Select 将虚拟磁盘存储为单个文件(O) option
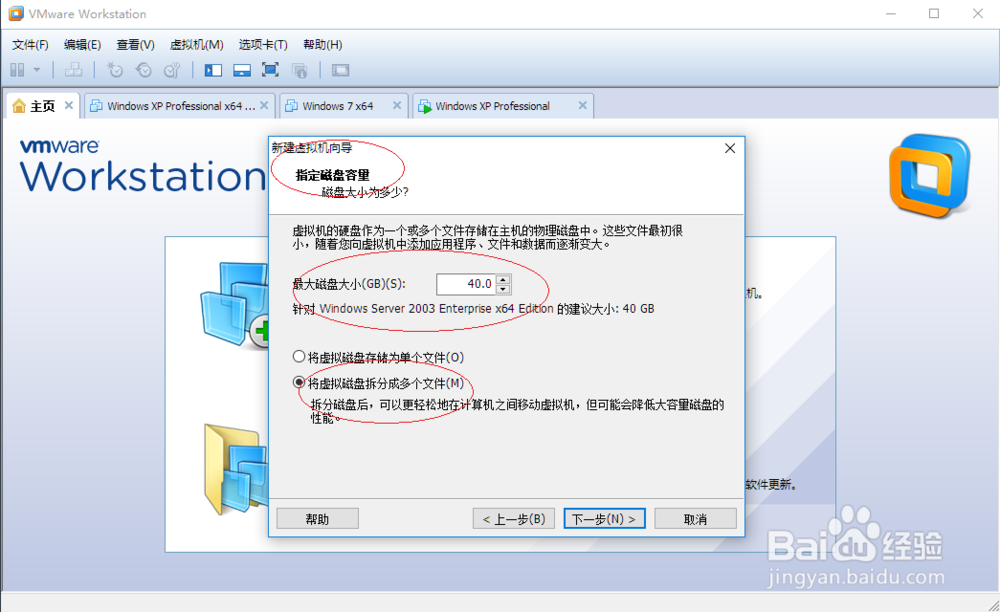This screenshot has width=1000, height=612. (x=378, y=357)
